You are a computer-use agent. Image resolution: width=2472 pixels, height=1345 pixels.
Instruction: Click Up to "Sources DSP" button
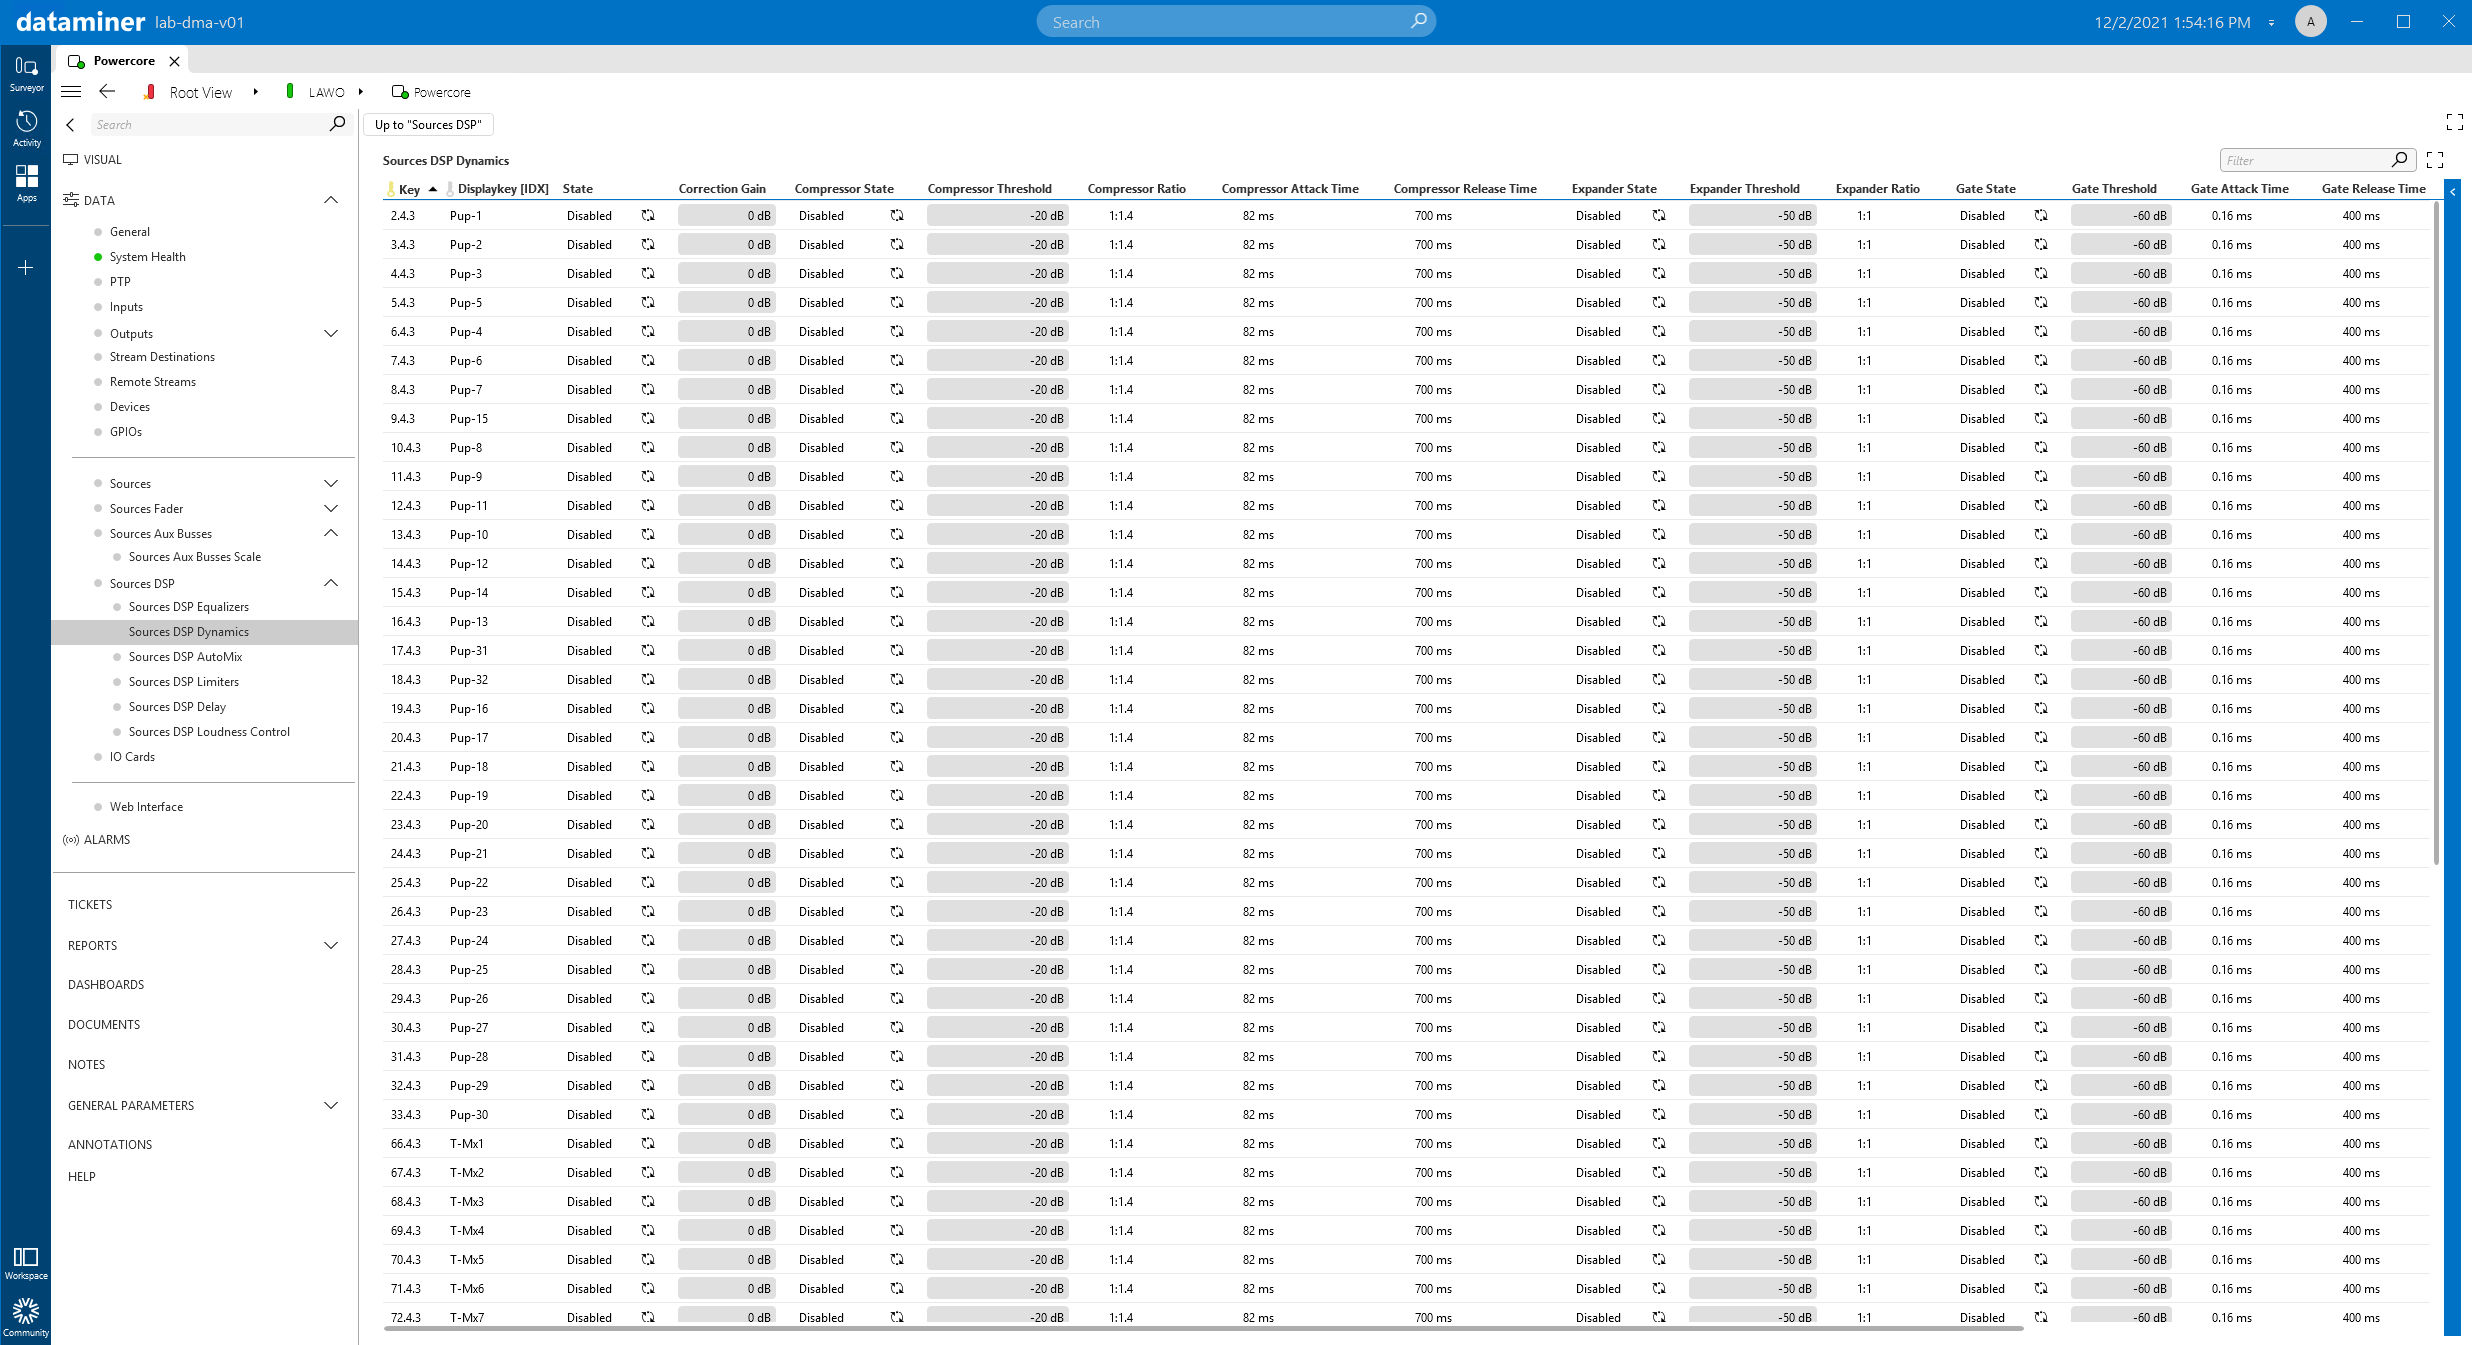[428, 124]
